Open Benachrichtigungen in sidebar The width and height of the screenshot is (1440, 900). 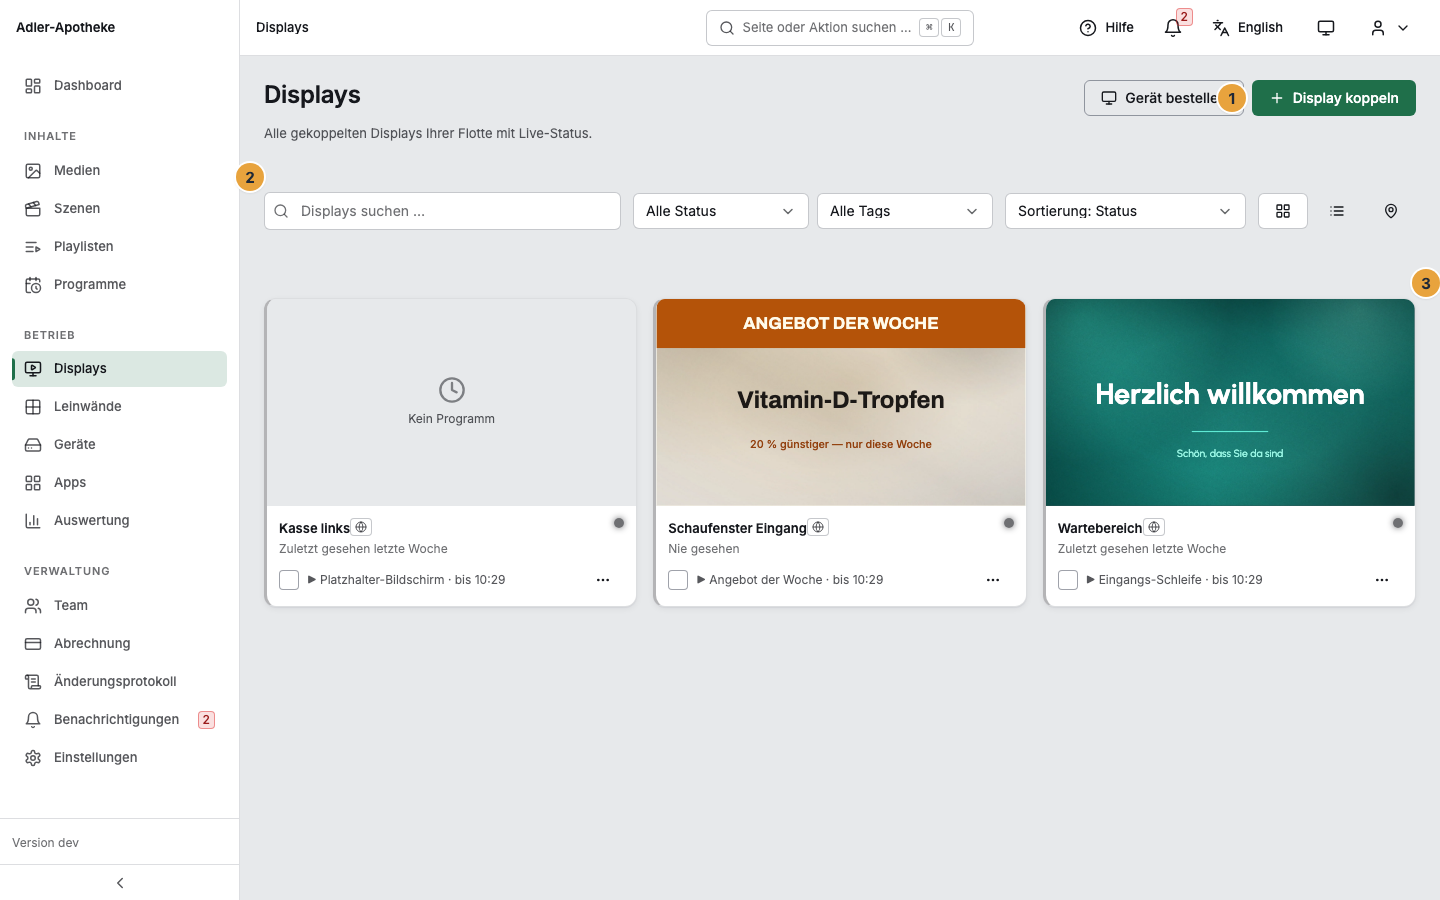[x=120, y=720]
